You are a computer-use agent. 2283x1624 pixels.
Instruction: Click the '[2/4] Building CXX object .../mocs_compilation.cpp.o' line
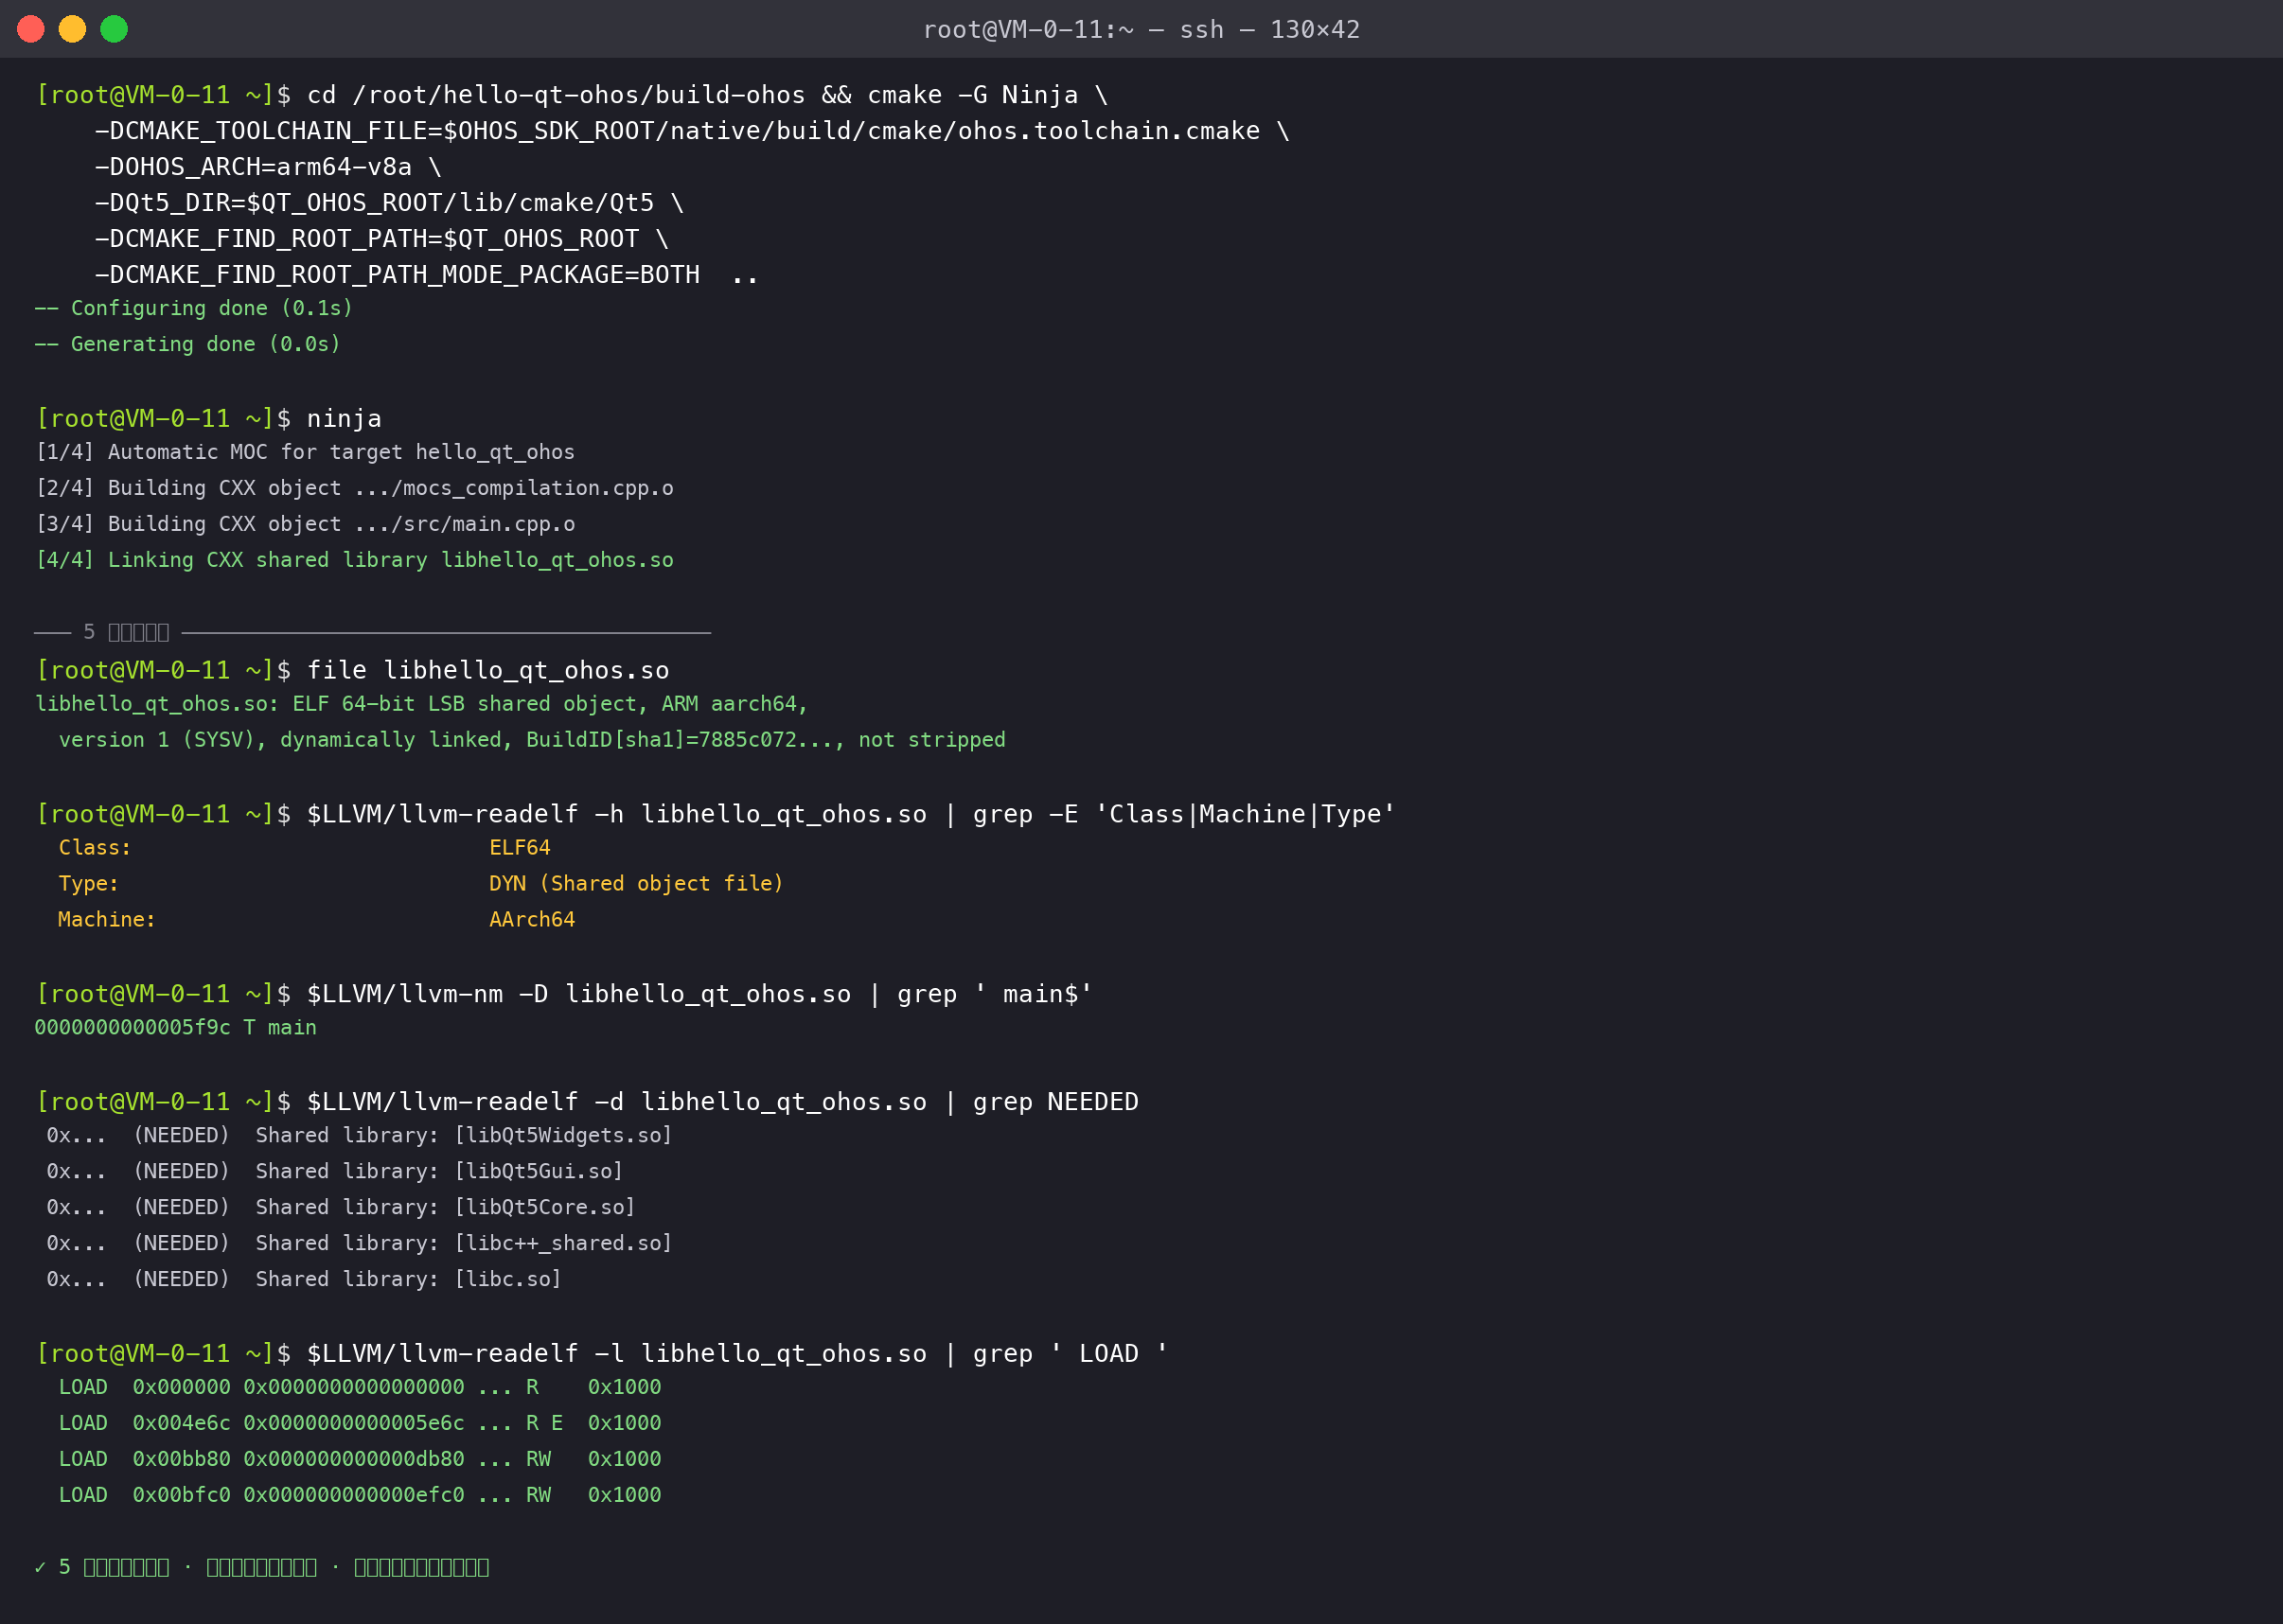coord(355,488)
